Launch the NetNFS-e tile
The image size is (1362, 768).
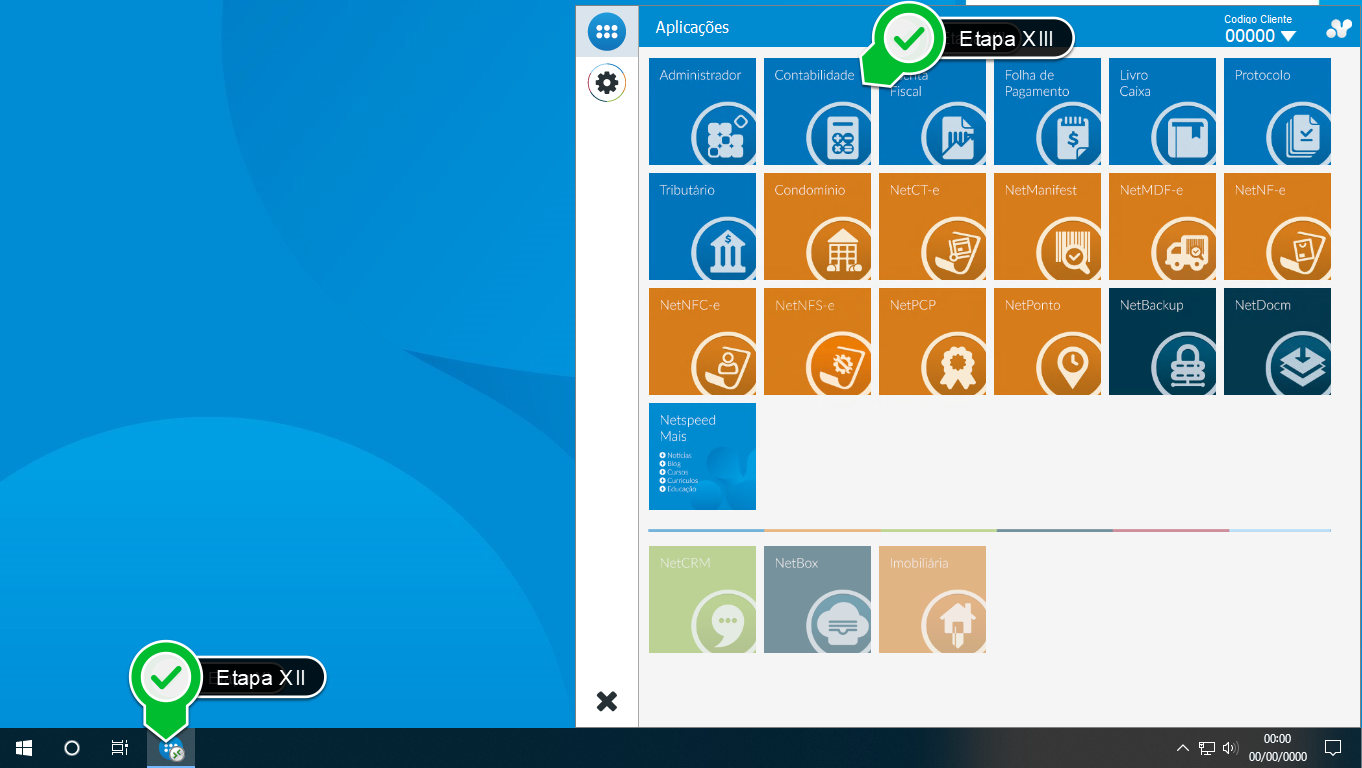(817, 341)
